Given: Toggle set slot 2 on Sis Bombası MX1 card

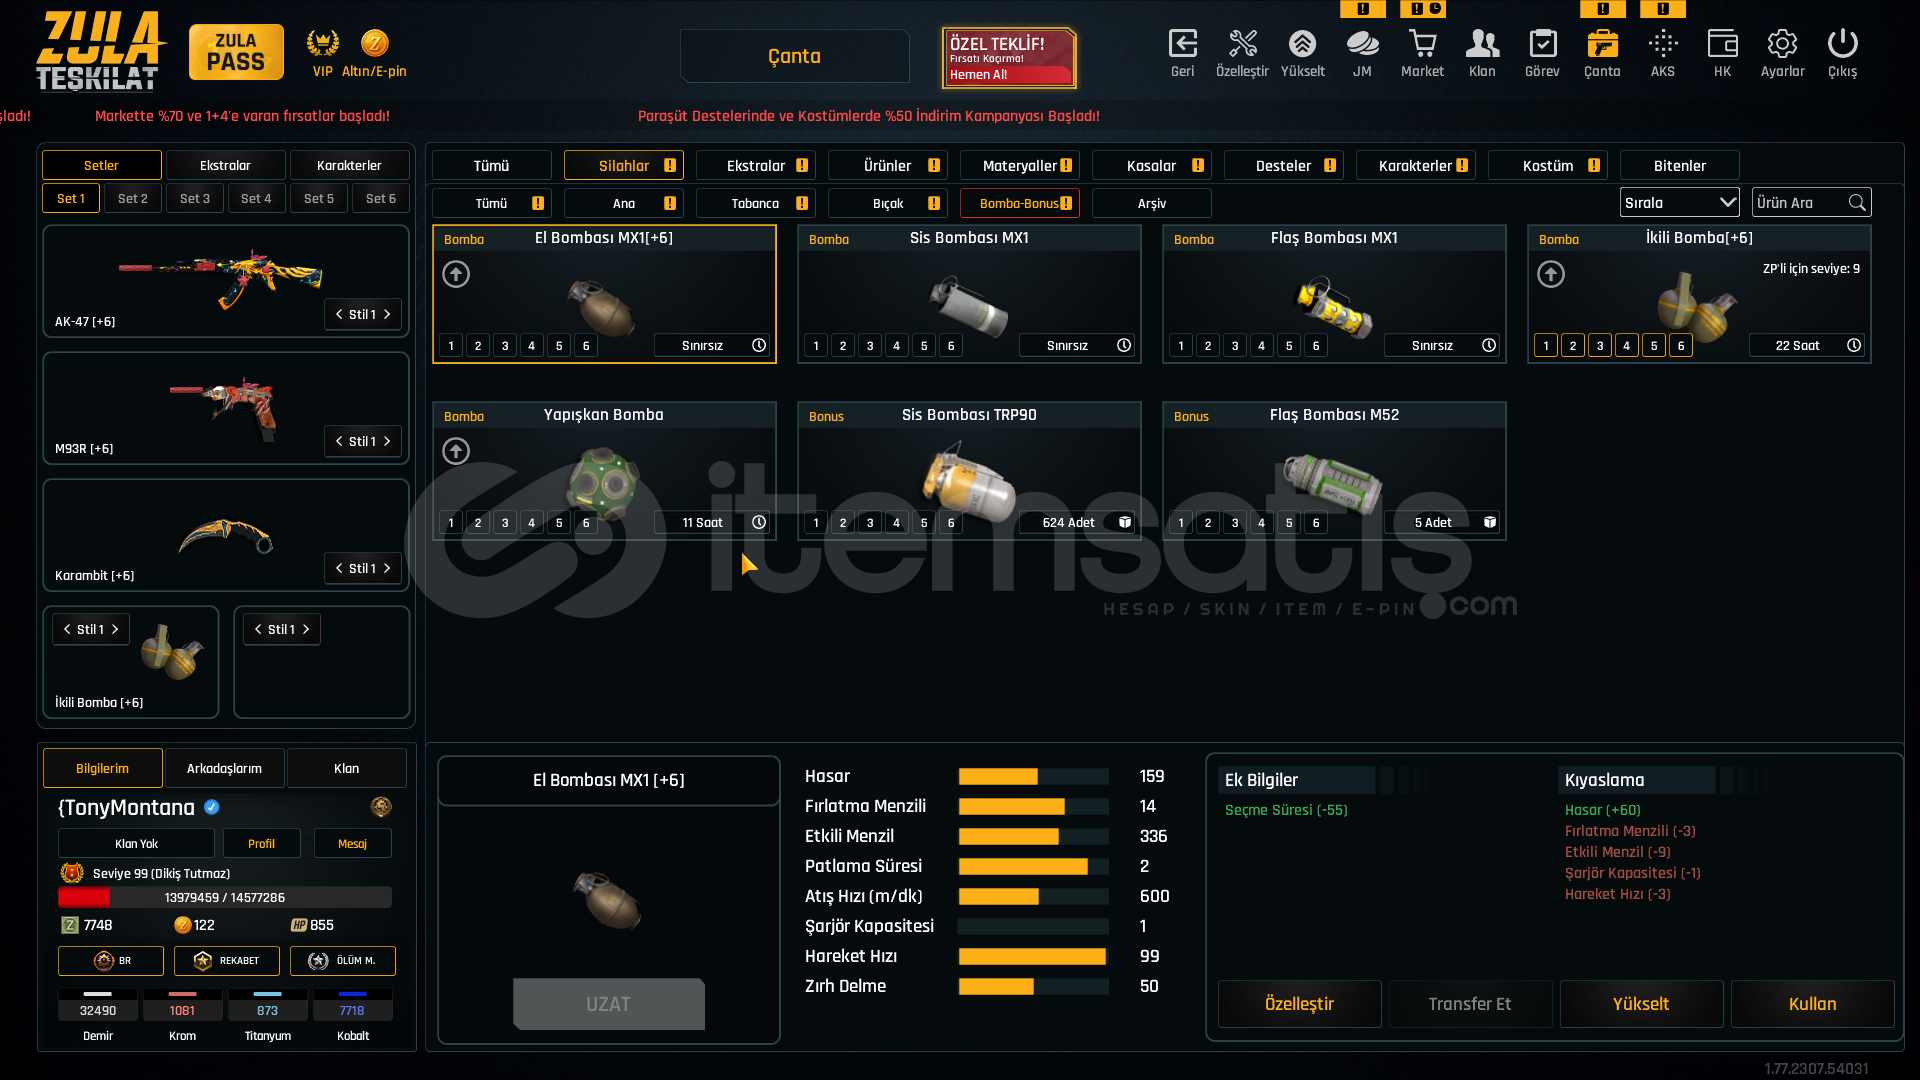Looking at the screenshot, I should tap(843, 346).
